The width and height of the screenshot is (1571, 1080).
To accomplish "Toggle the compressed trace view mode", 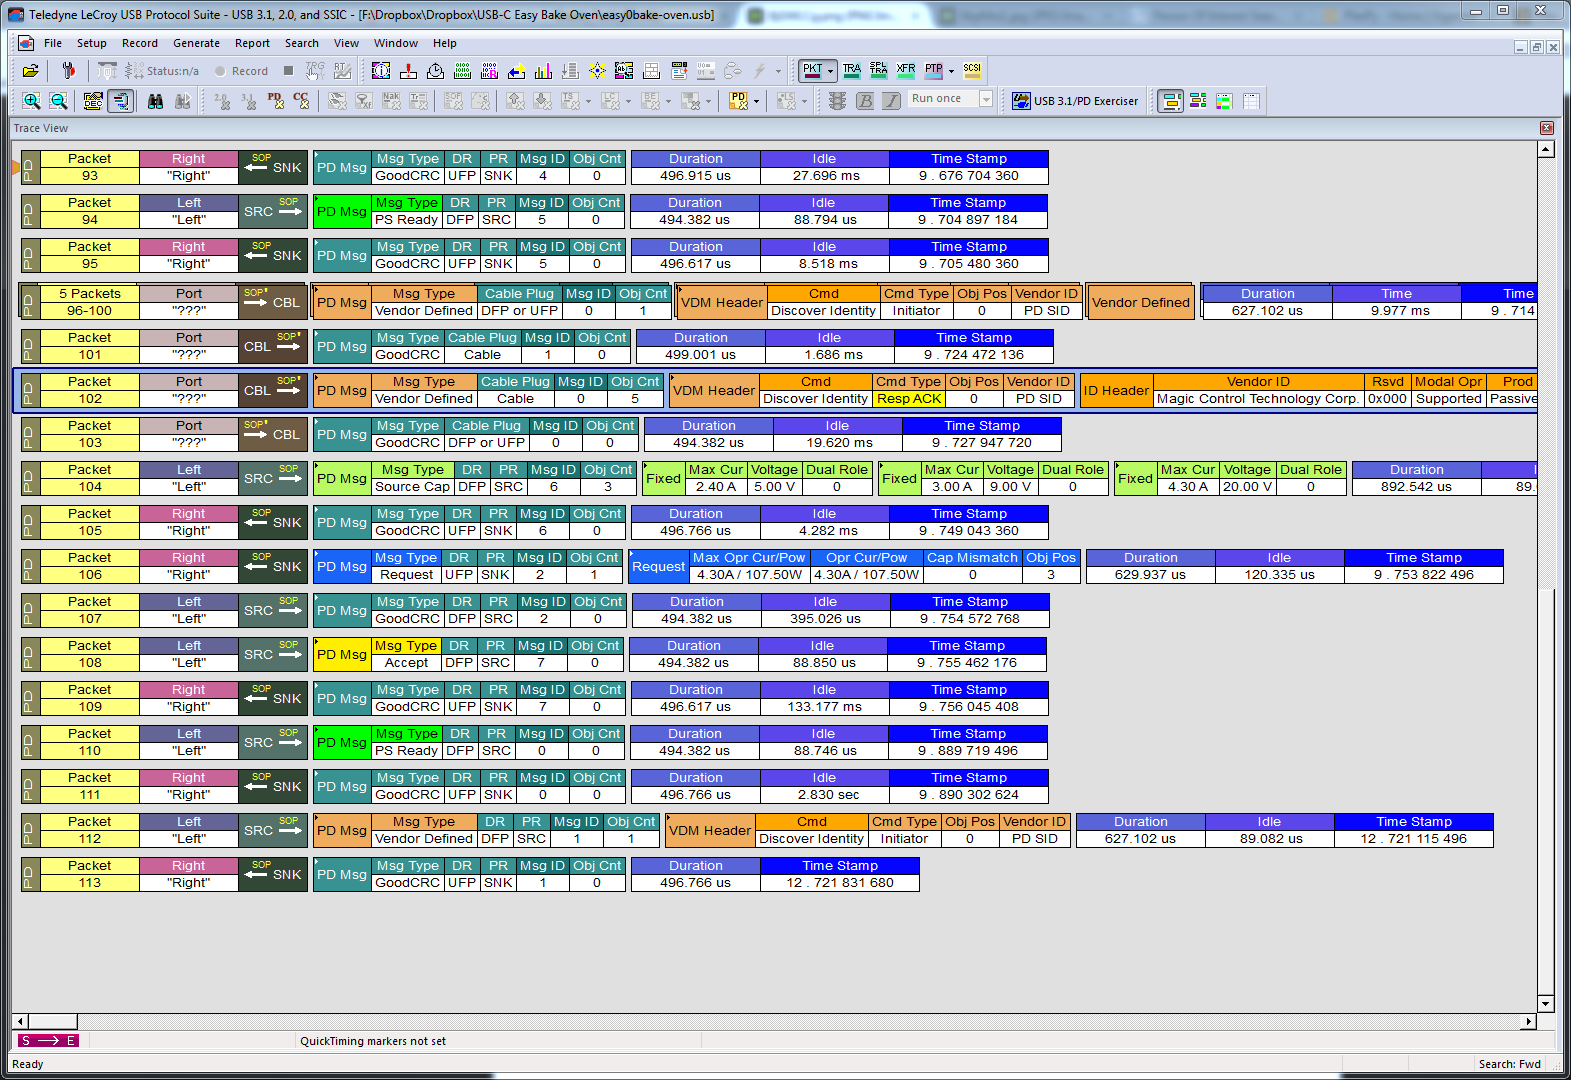I will click(x=1197, y=101).
